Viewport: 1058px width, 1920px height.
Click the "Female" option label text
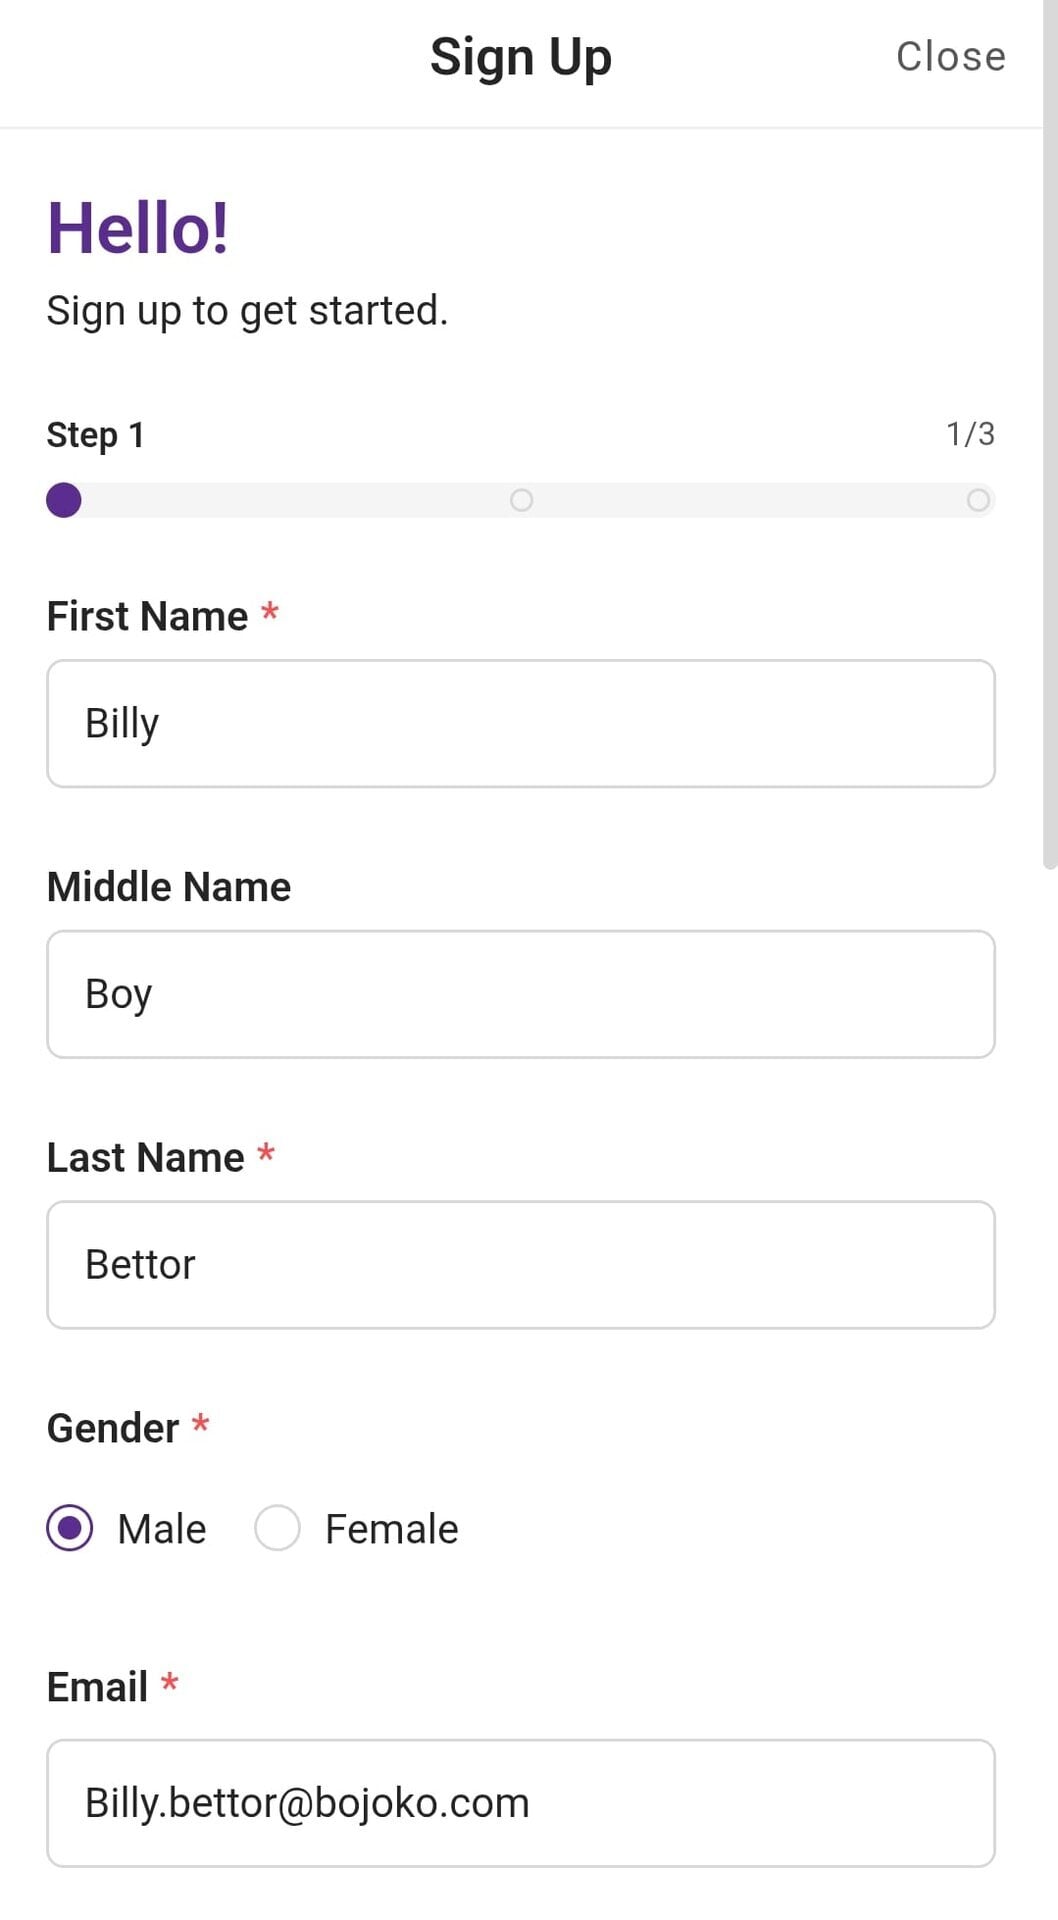point(391,1529)
